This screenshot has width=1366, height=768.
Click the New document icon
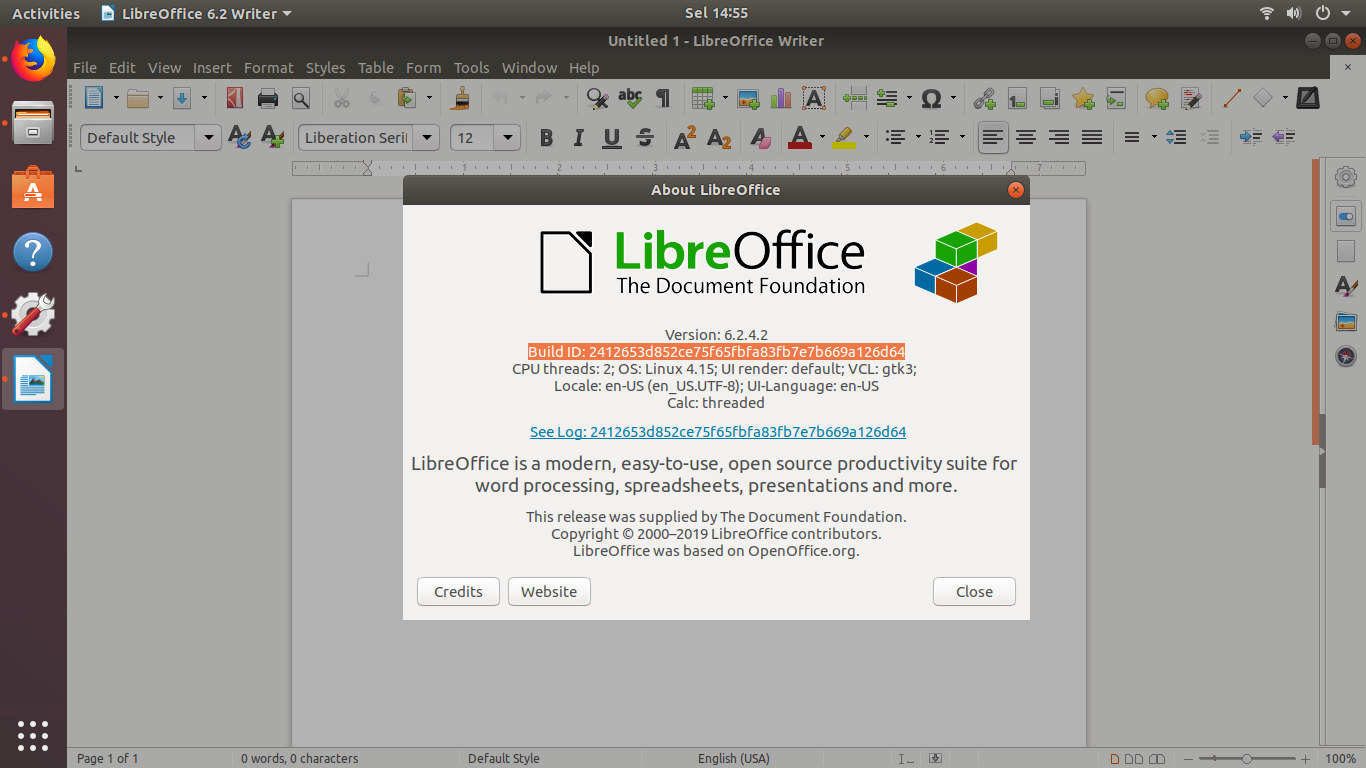click(x=94, y=98)
